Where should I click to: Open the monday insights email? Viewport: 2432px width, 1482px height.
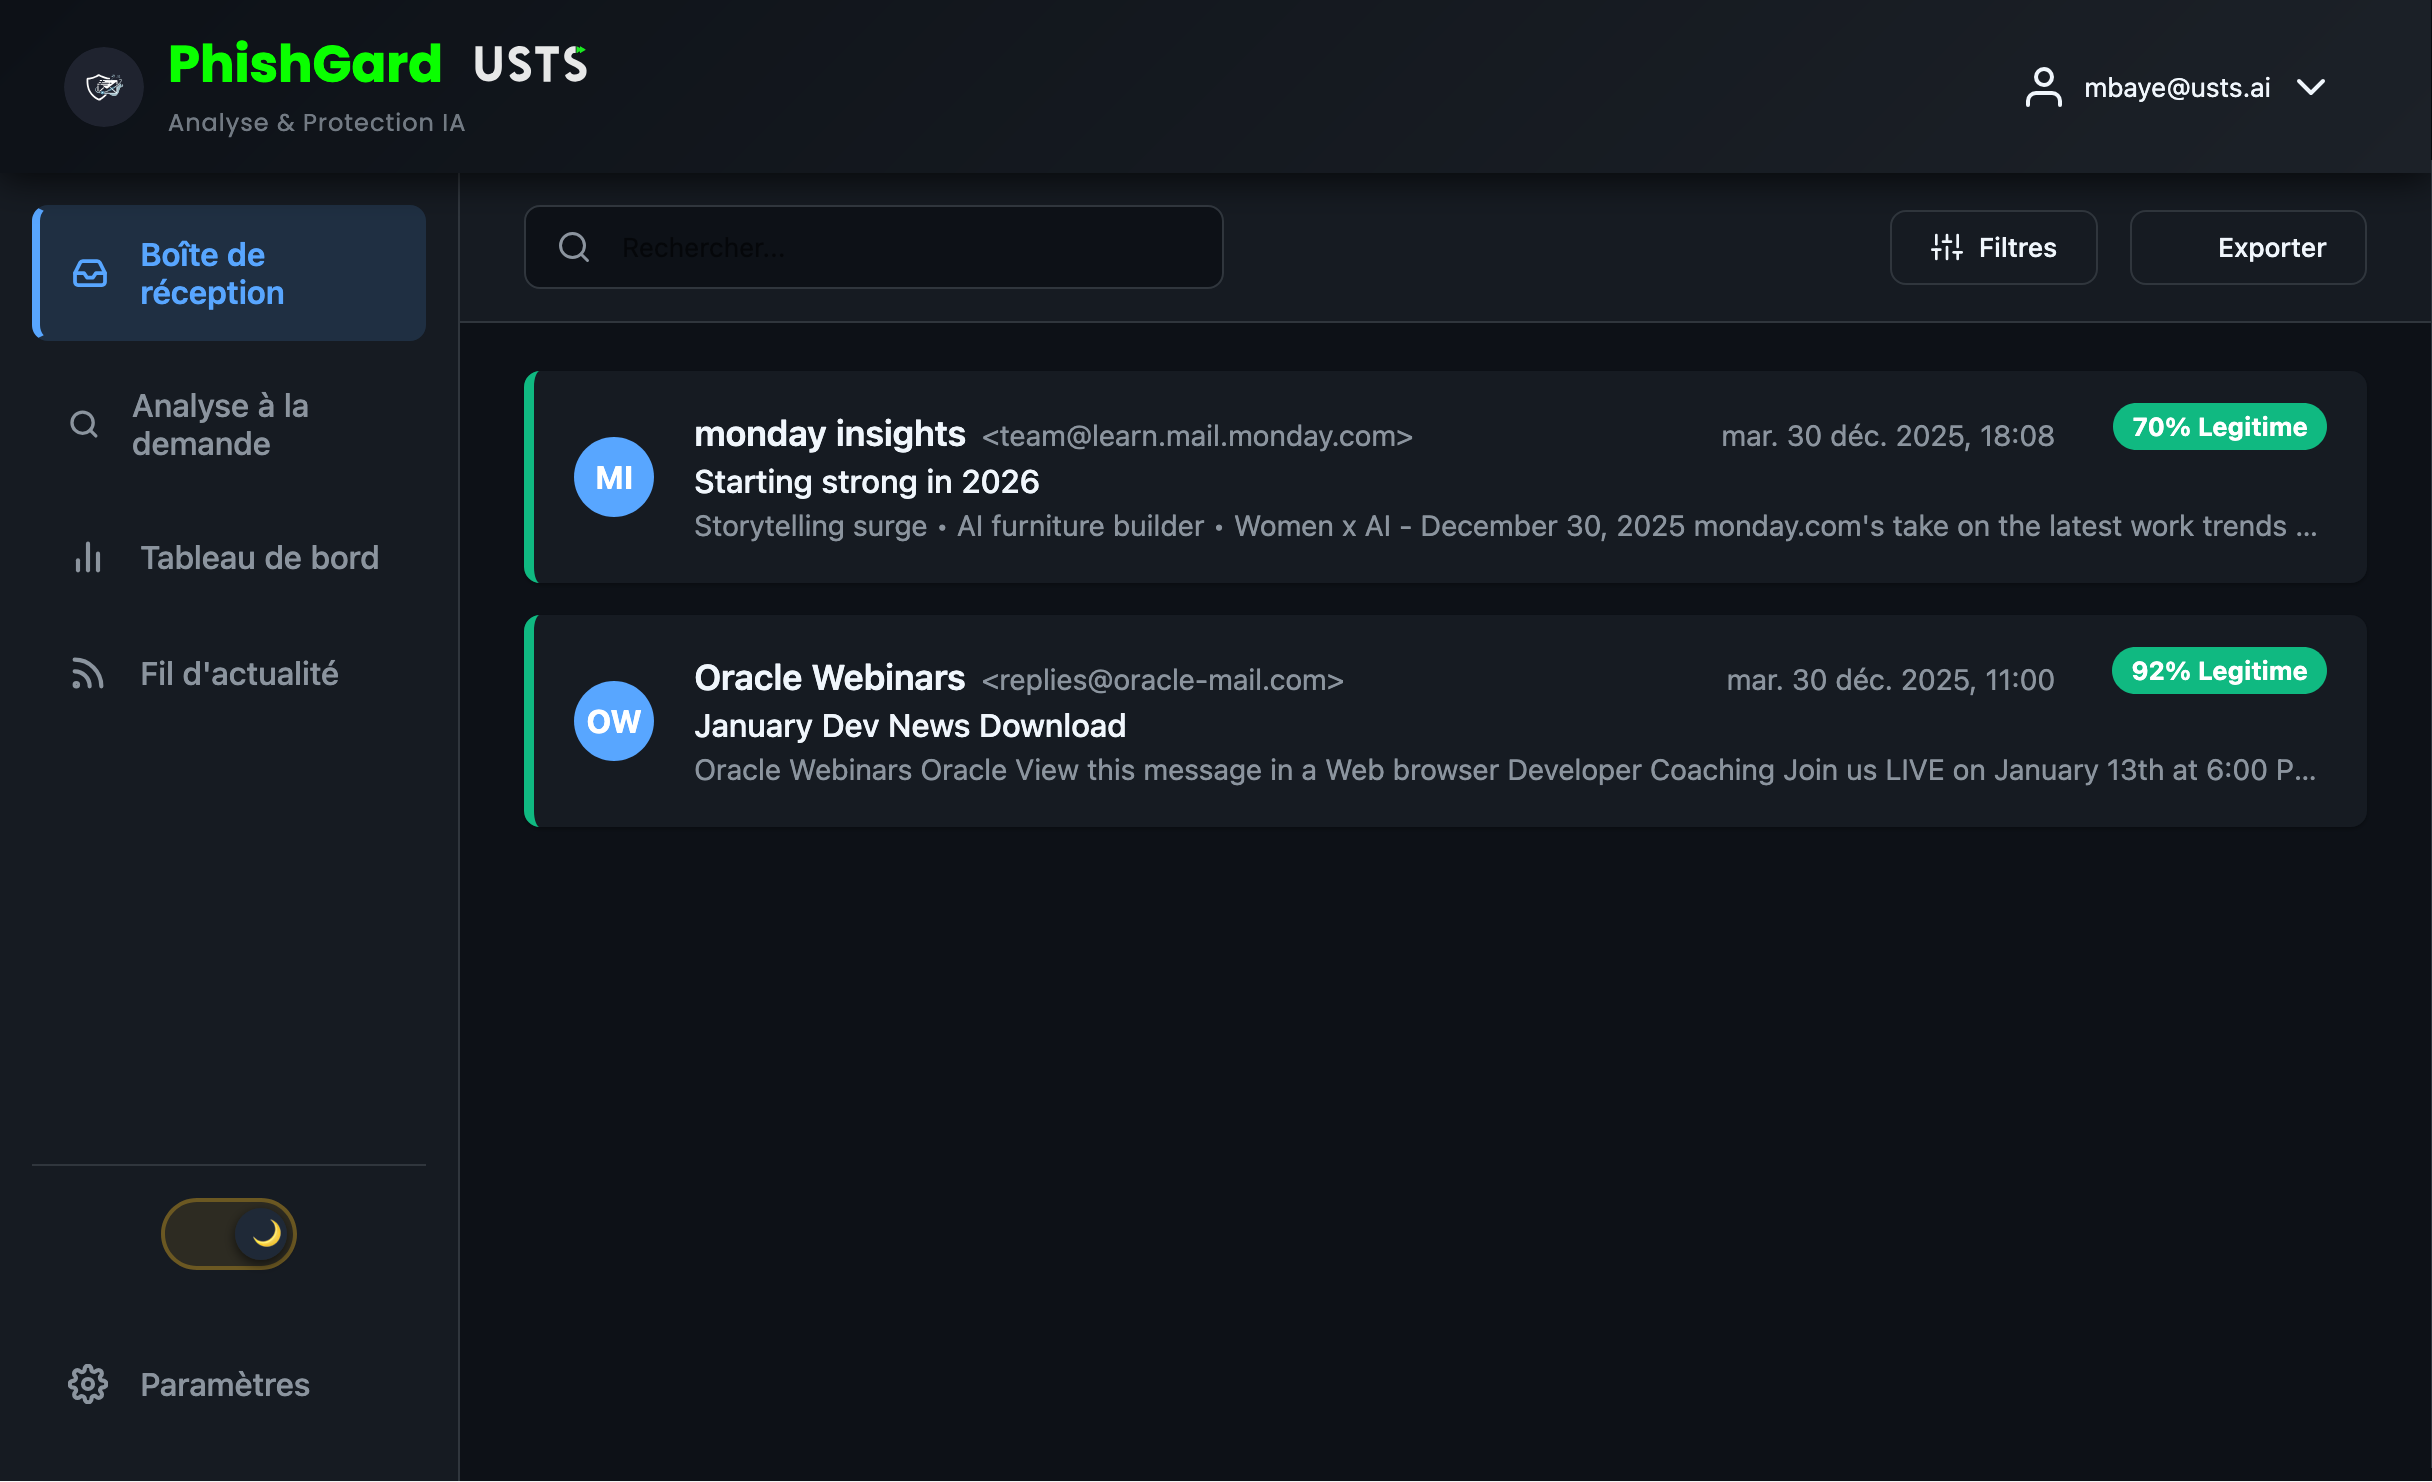tap(1400, 478)
